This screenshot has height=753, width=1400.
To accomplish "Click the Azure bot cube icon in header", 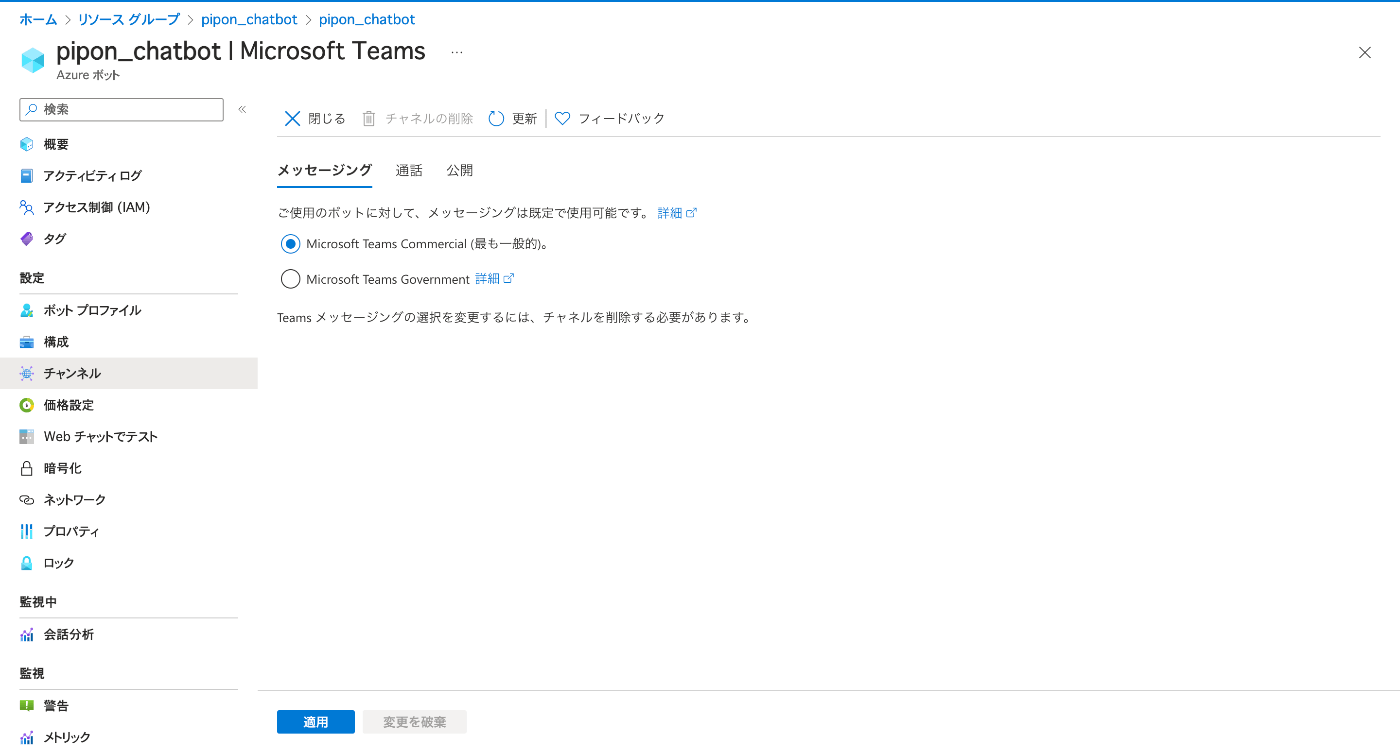I will pyautogui.click(x=33, y=60).
